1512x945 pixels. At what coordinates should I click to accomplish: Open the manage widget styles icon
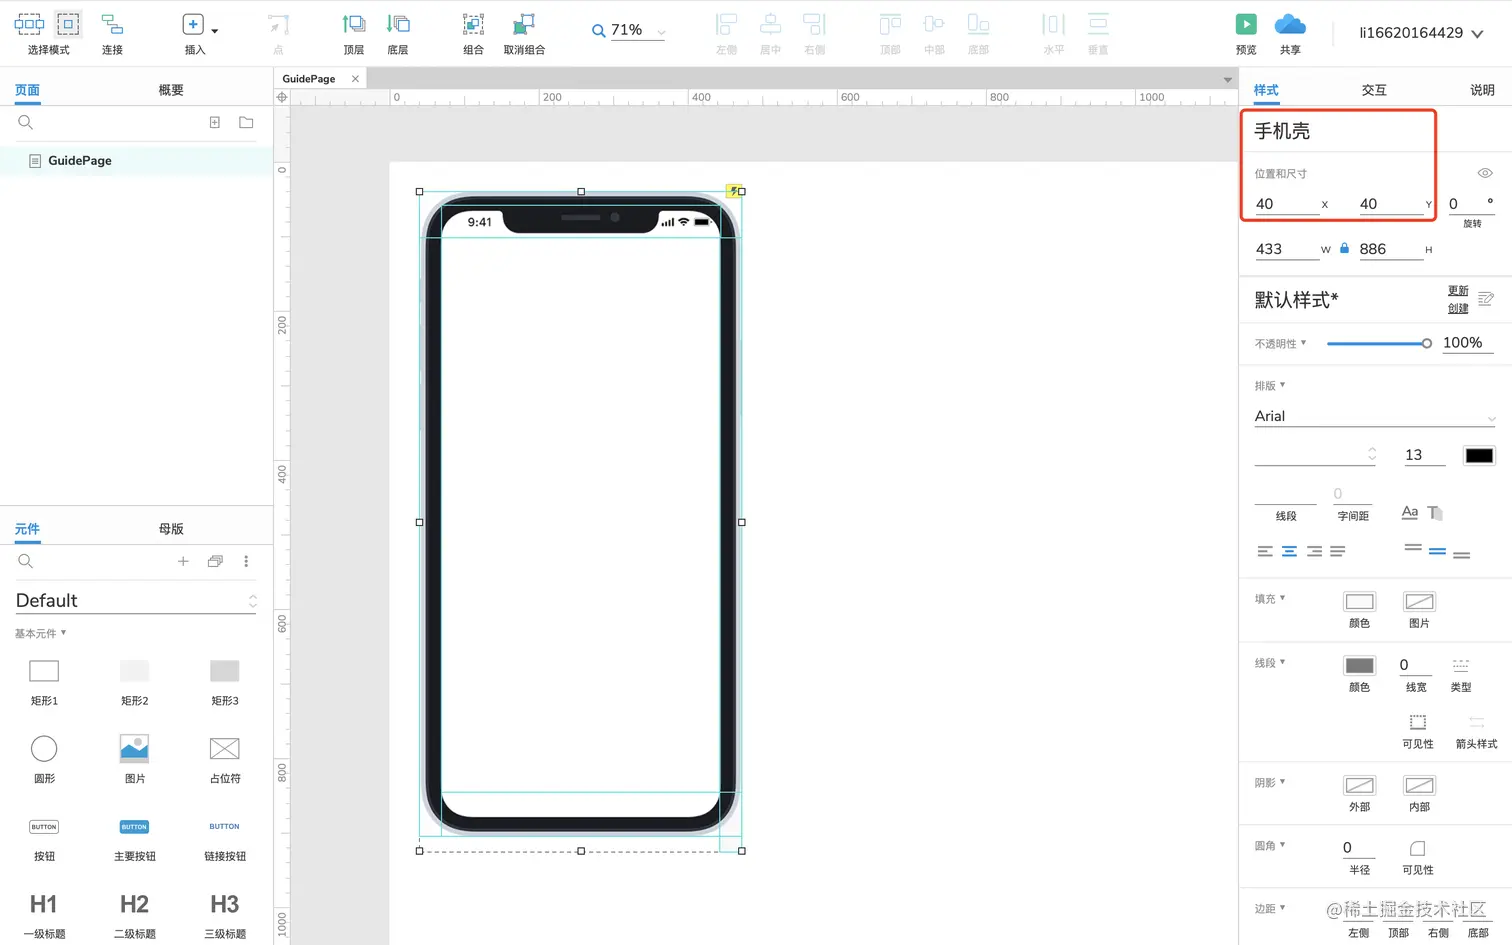1486,299
